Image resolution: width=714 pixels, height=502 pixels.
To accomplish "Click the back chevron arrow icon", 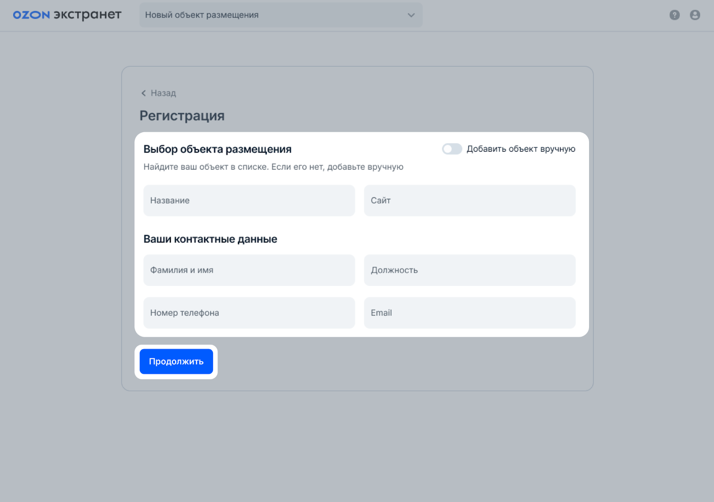I will 144,93.
